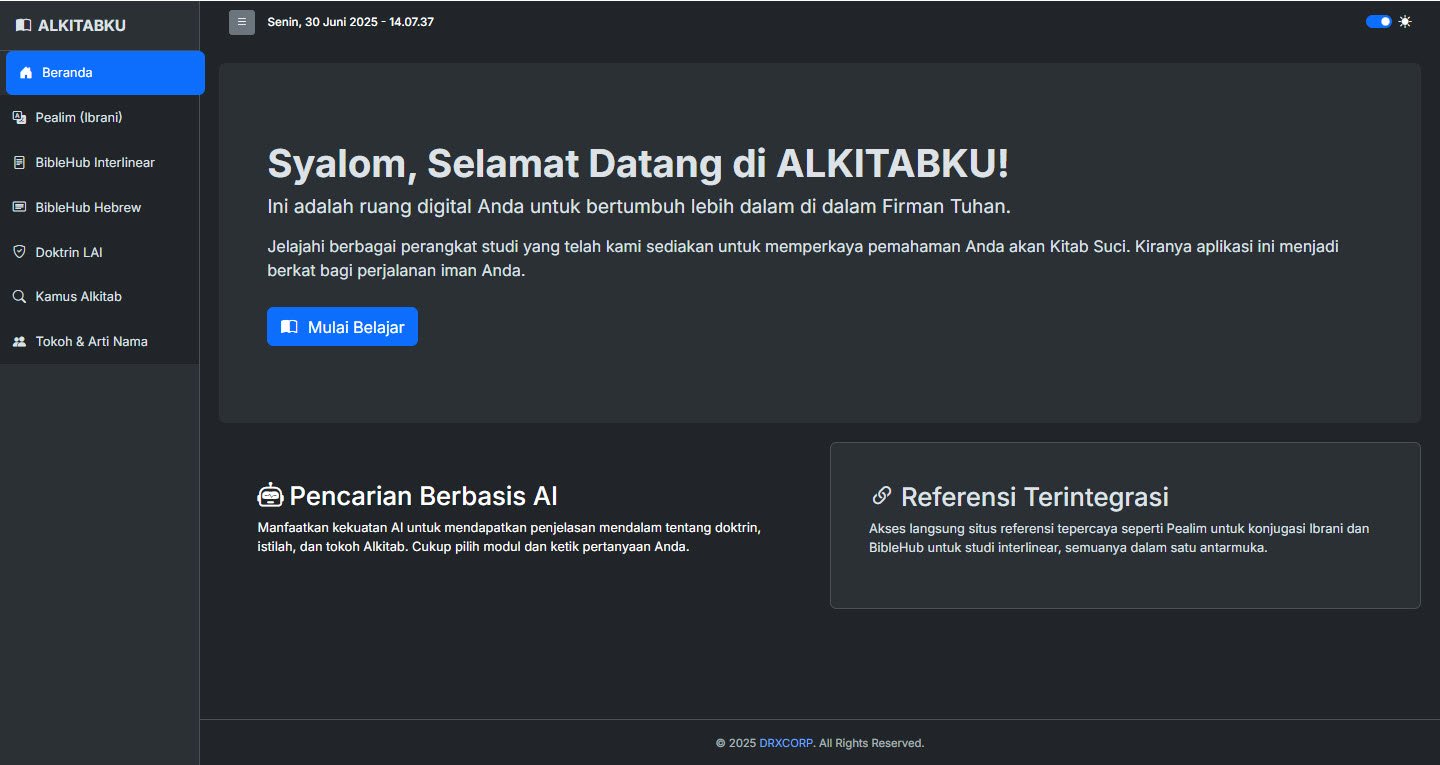Click the robot icon by Pencarian Berbasis AI
The width and height of the screenshot is (1440, 765).
point(271,495)
